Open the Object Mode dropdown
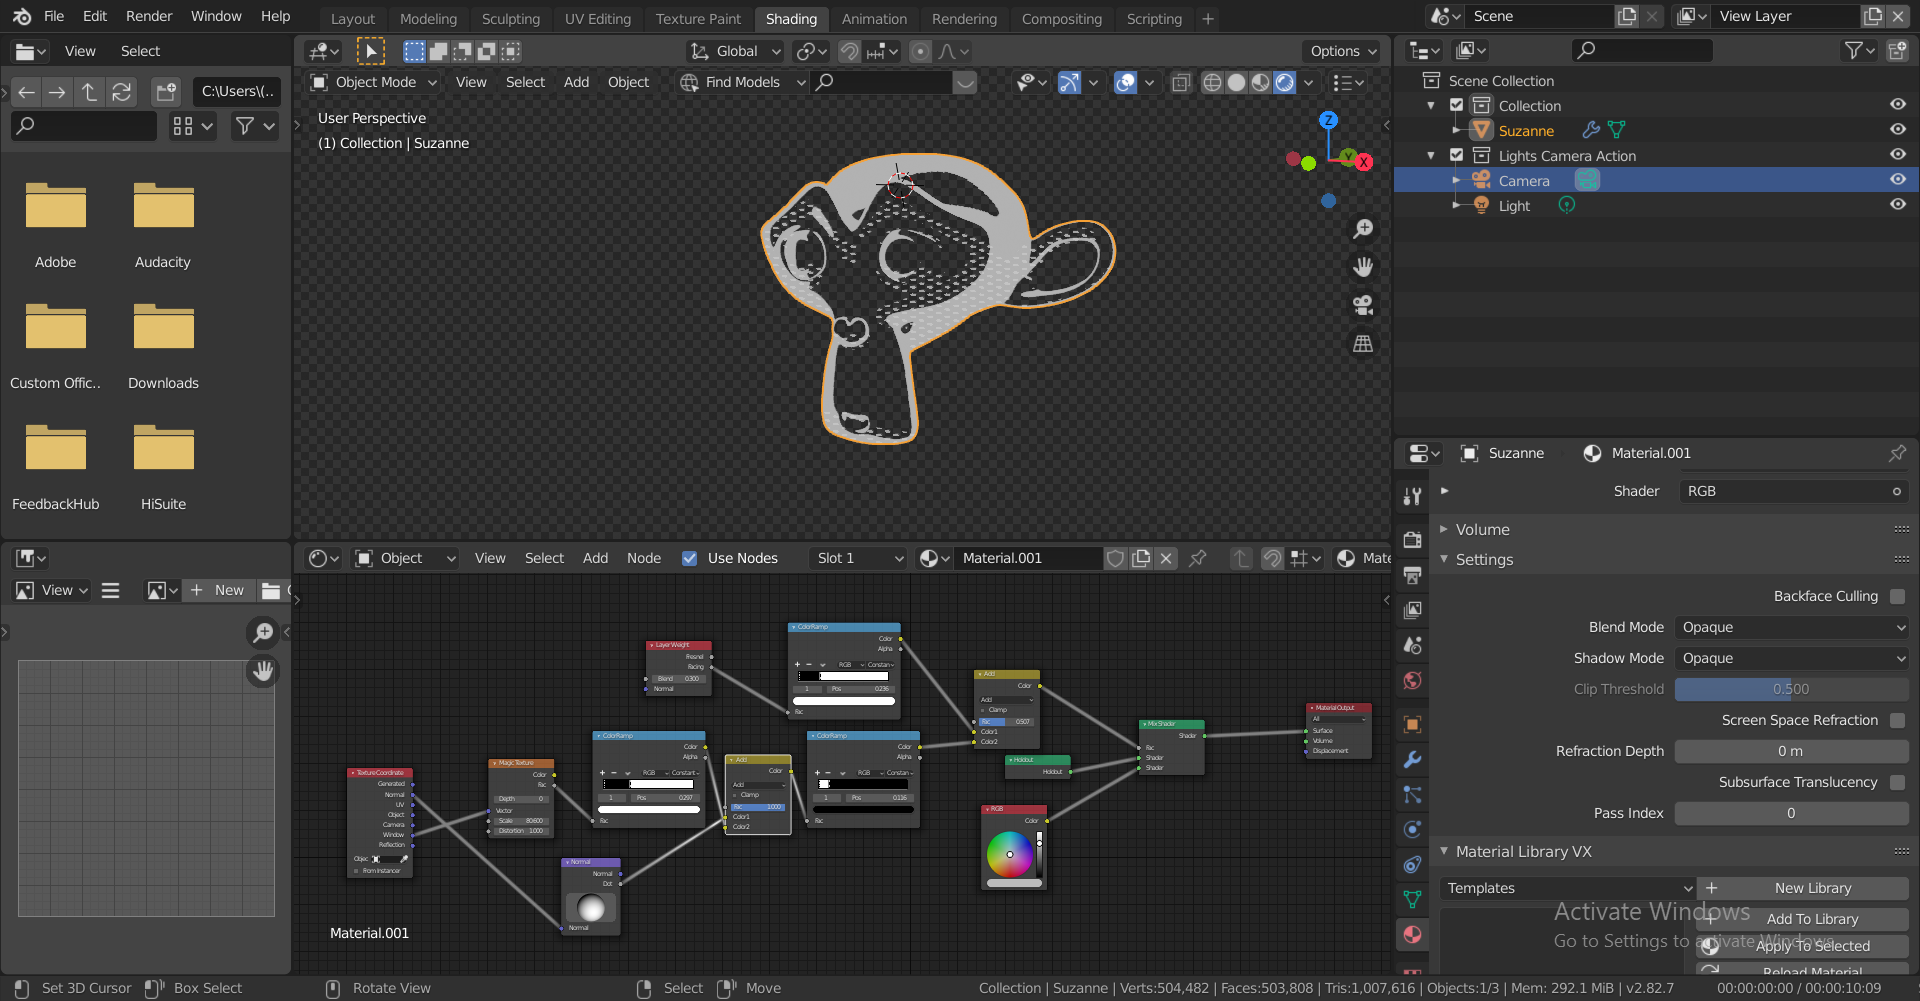Viewport: 1920px width, 1001px height. tap(374, 83)
